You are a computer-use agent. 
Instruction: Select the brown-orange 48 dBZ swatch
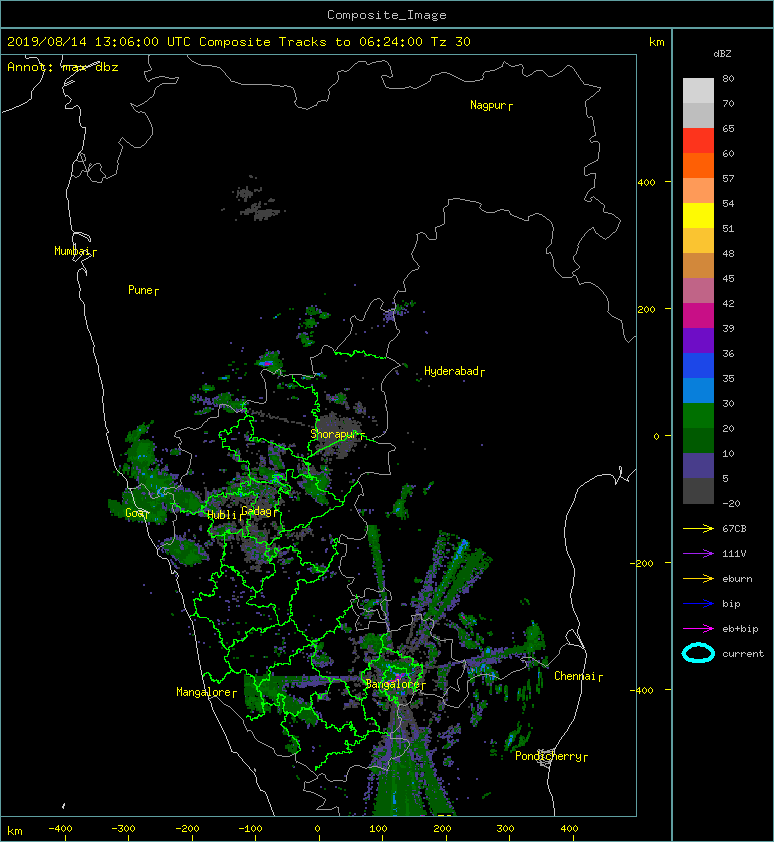pyautogui.click(x=698, y=265)
